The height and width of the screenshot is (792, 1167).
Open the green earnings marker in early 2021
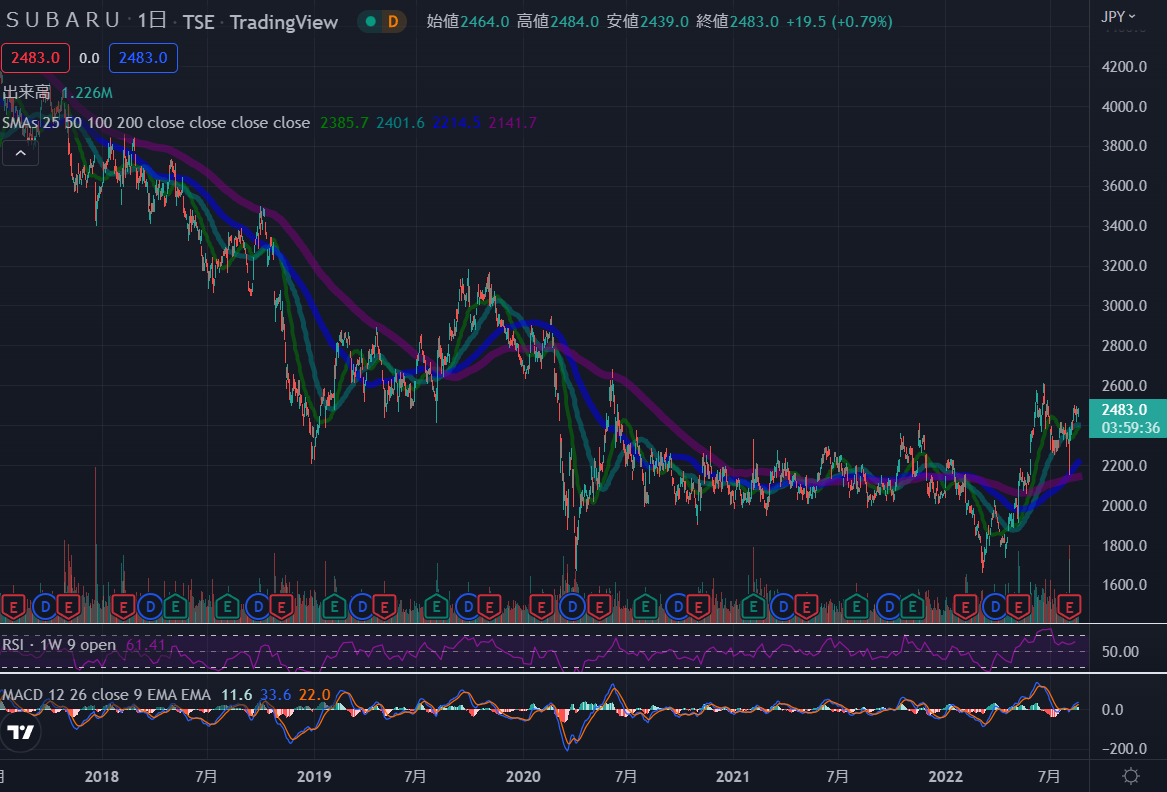[753, 607]
